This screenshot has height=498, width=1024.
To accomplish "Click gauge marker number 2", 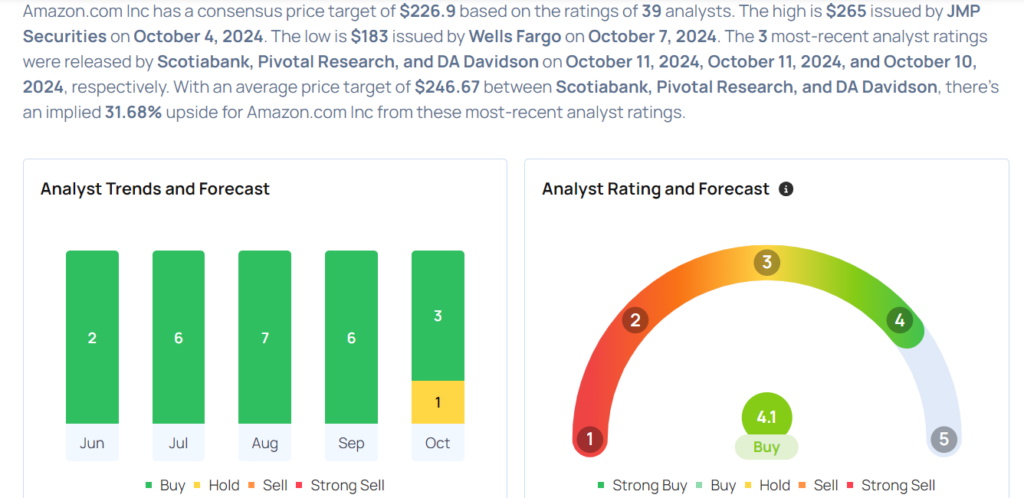I will coord(634,320).
